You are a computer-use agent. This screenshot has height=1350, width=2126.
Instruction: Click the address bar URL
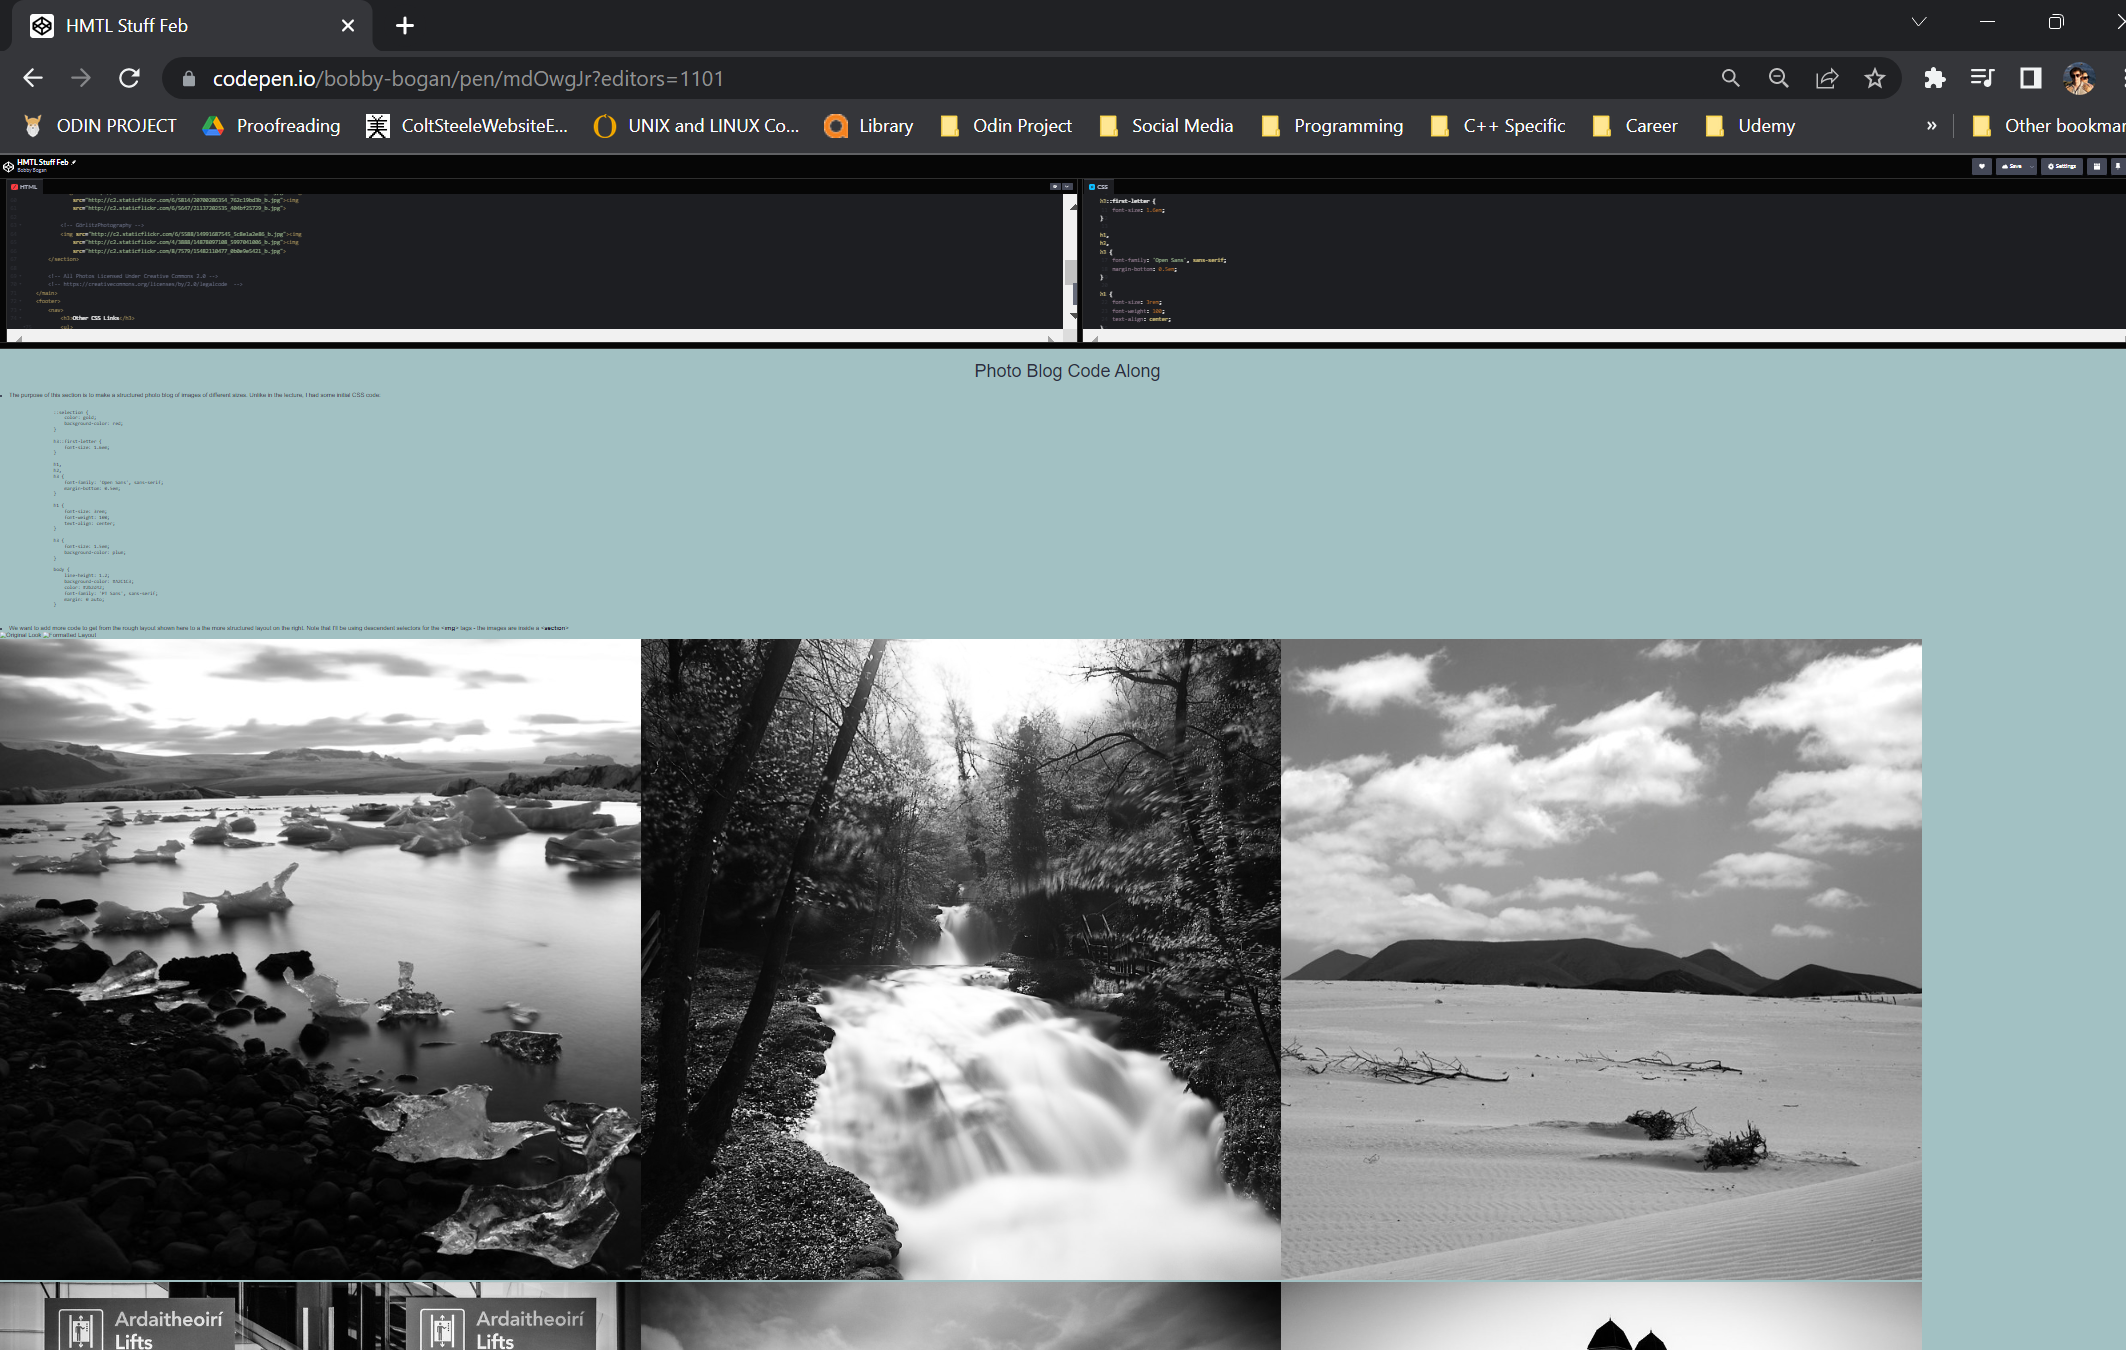[468, 78]
